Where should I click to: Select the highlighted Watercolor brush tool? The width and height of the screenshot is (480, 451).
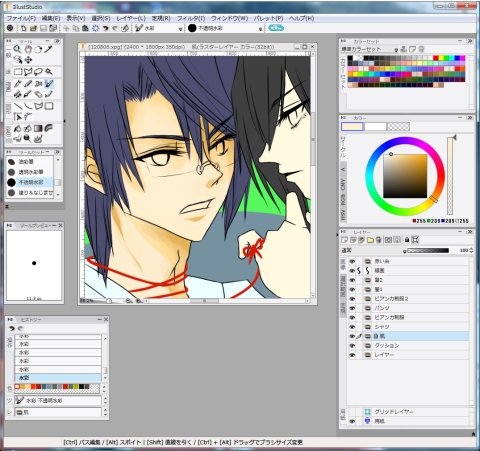[49, 84]
